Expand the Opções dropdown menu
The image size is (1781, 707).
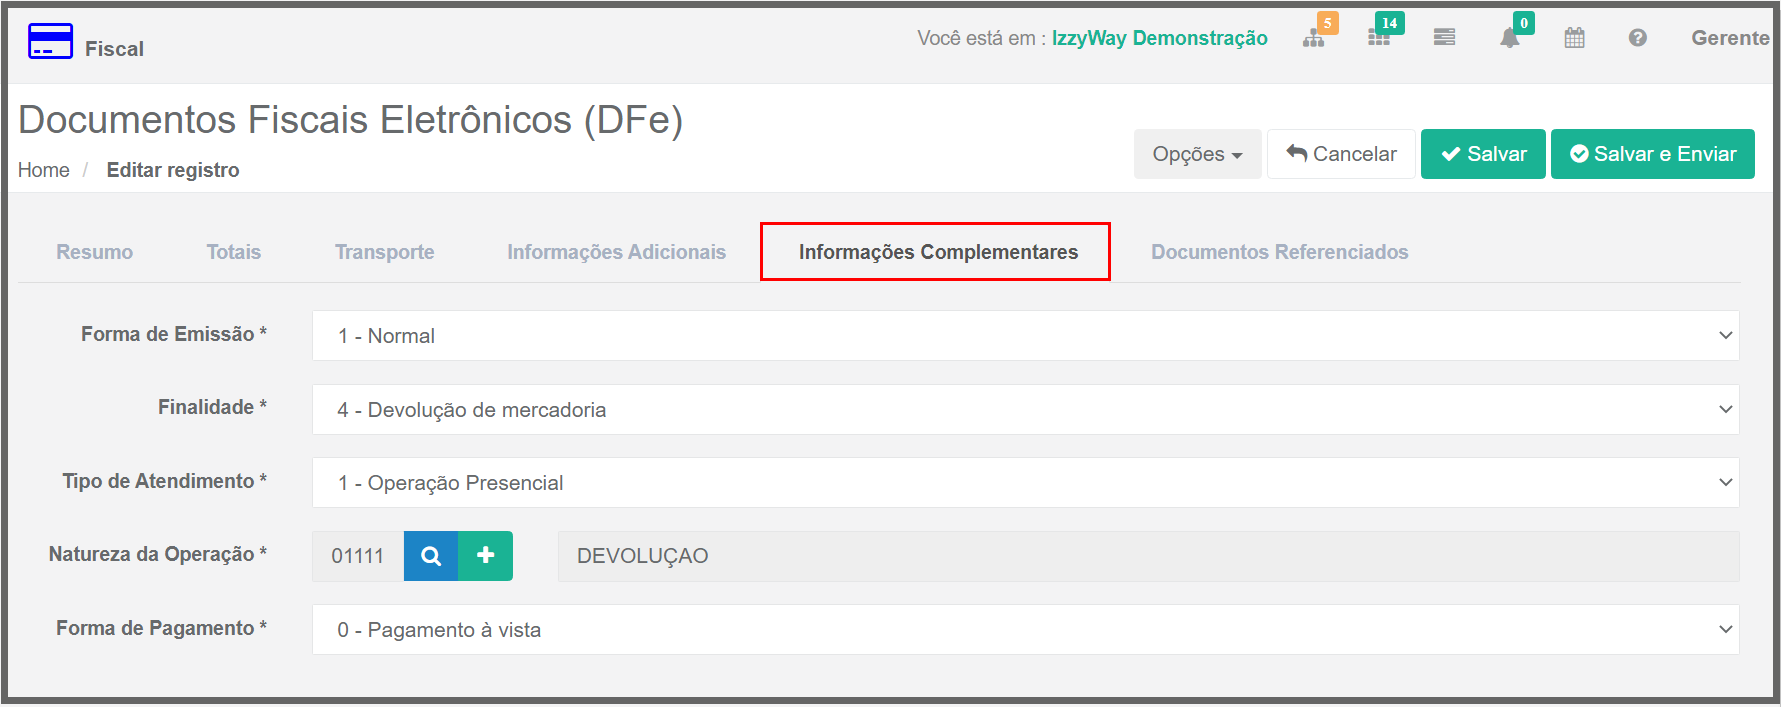click(x=1197, y=154)
